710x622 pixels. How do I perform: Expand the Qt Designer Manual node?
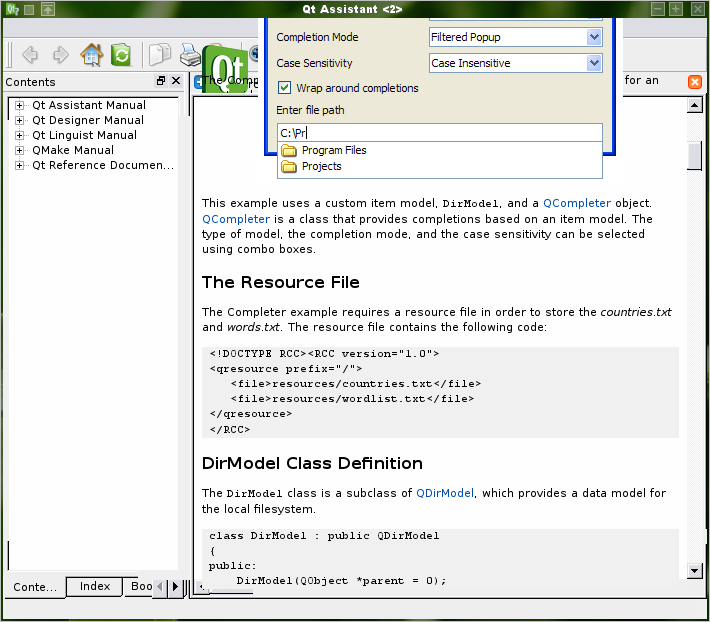pos(19,120)
